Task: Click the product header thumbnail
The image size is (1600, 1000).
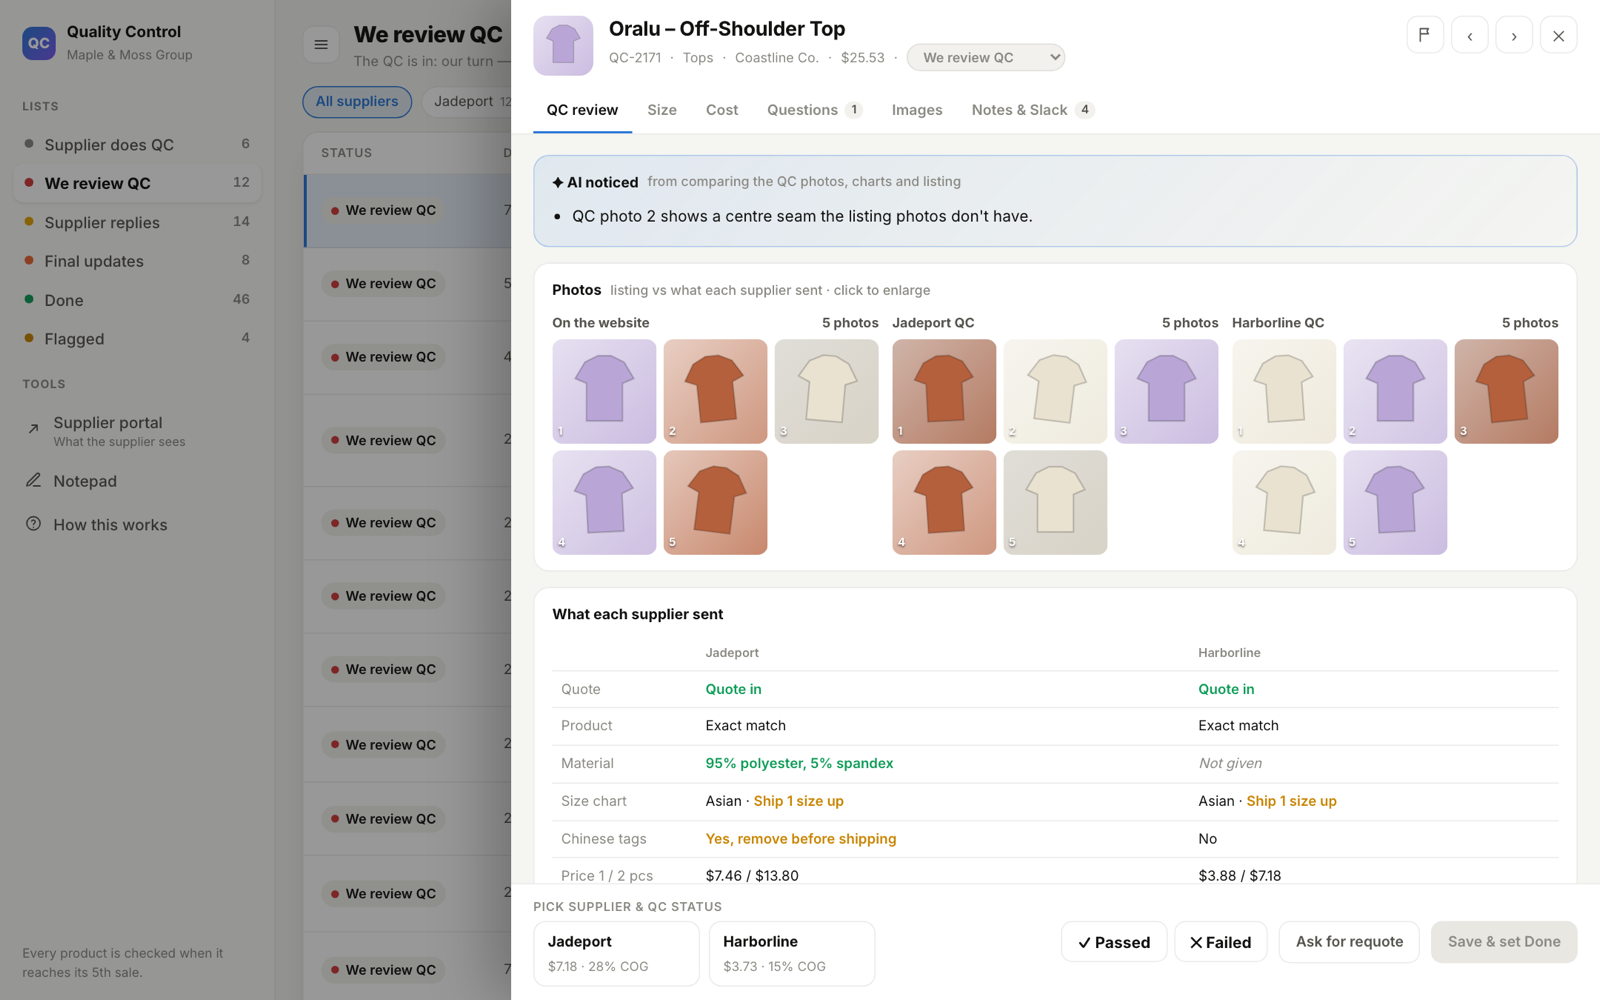Action: coord(563,45)
